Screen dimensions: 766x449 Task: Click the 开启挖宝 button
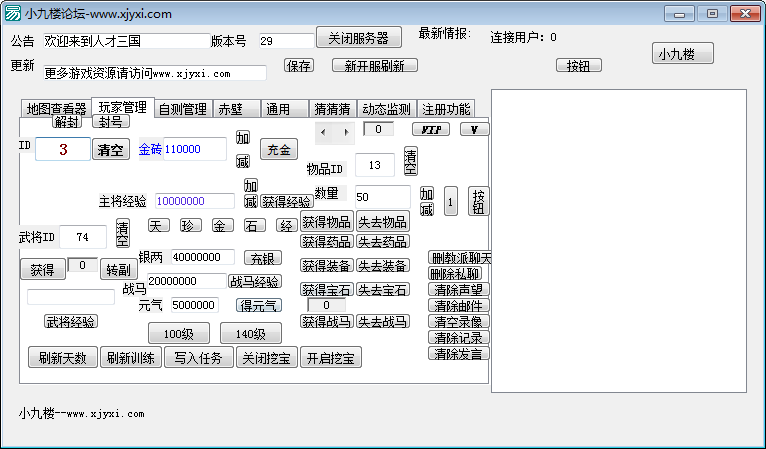(x=331, y=357)
